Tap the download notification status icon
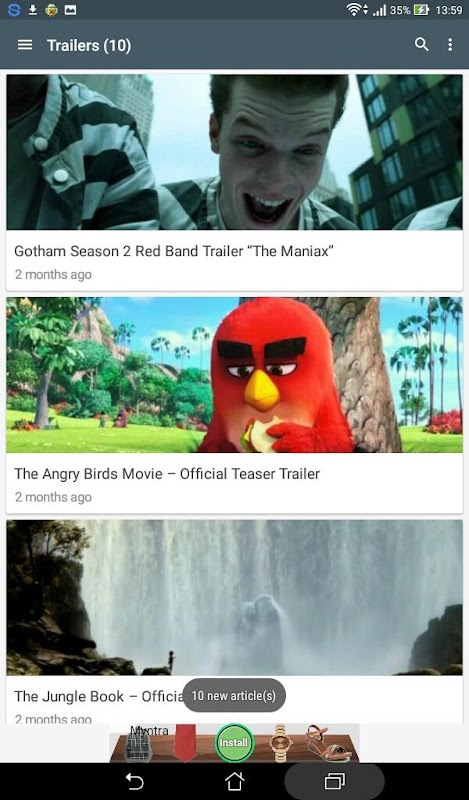This screenshot has width=469, height=800. click(33, 10)
